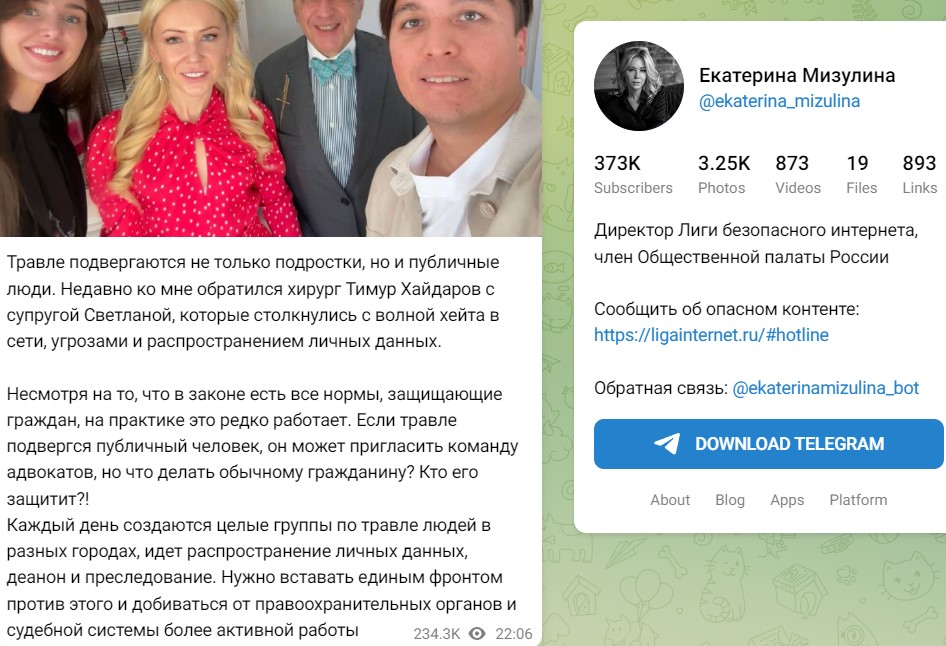Select the 893 Links counter
The image size is (946, 646).
coord(919,174)
